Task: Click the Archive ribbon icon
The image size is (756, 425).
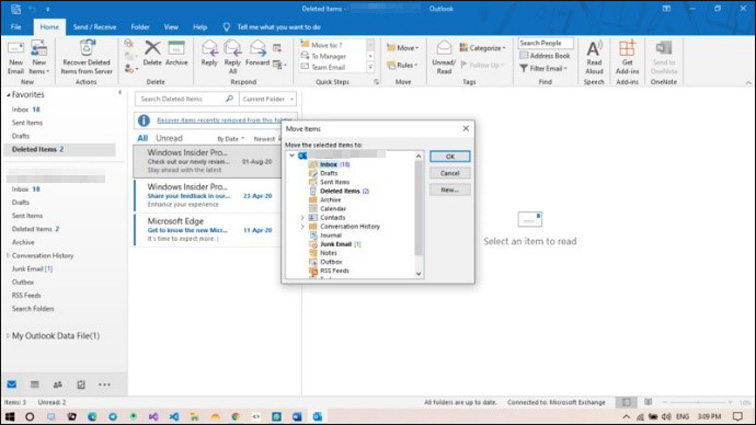Action: click(x=176, y=53)
